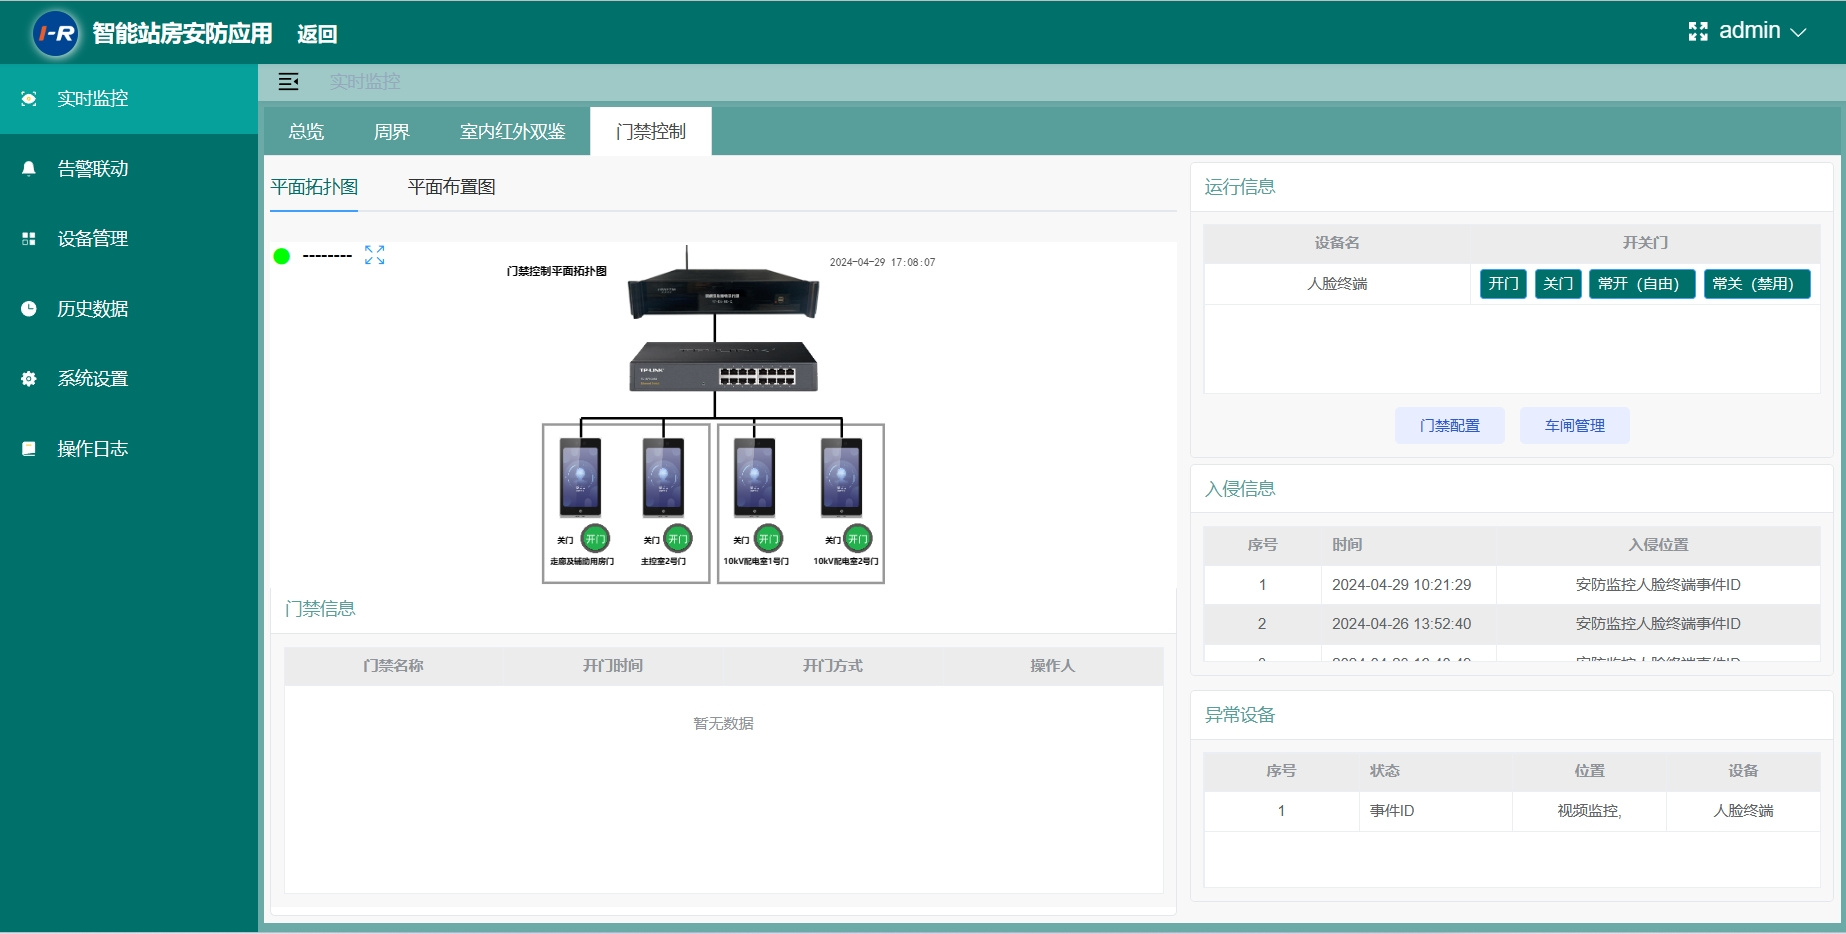Select the 平面拓扑图 sub-tab

(314, 187)
